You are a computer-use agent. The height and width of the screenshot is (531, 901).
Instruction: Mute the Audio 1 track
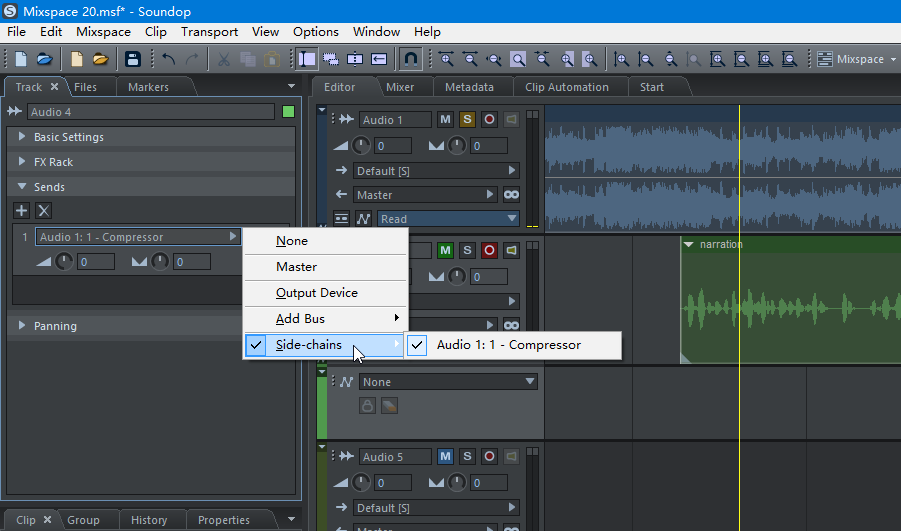coord(445,120)
